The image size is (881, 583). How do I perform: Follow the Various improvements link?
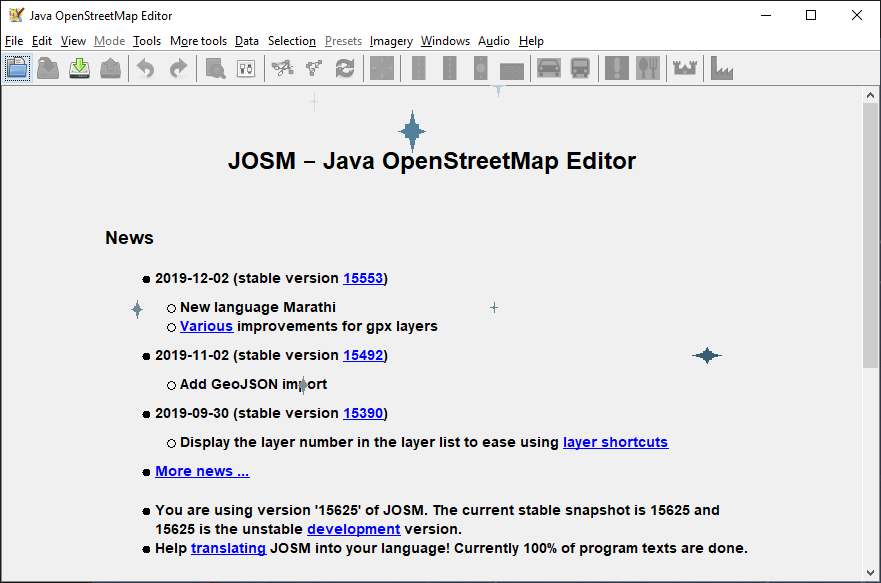tap(206, 326)
